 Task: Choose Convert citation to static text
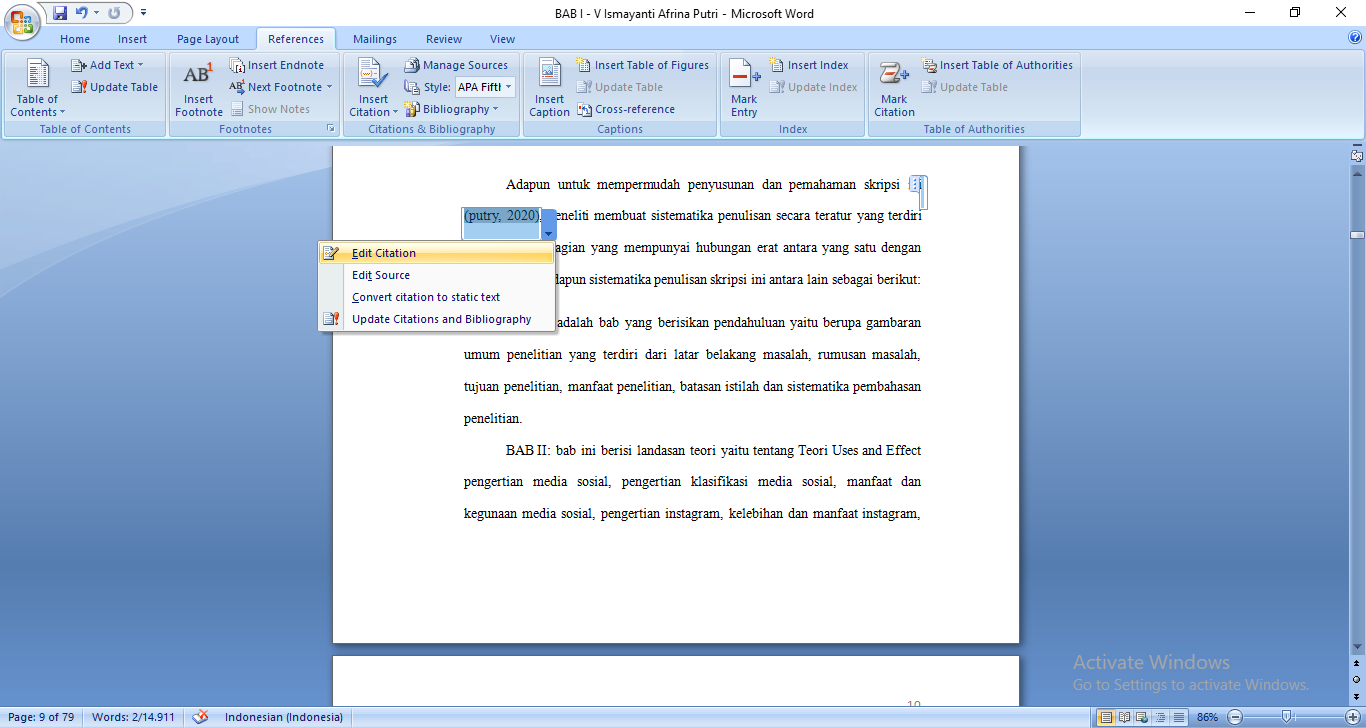[436, 297]
